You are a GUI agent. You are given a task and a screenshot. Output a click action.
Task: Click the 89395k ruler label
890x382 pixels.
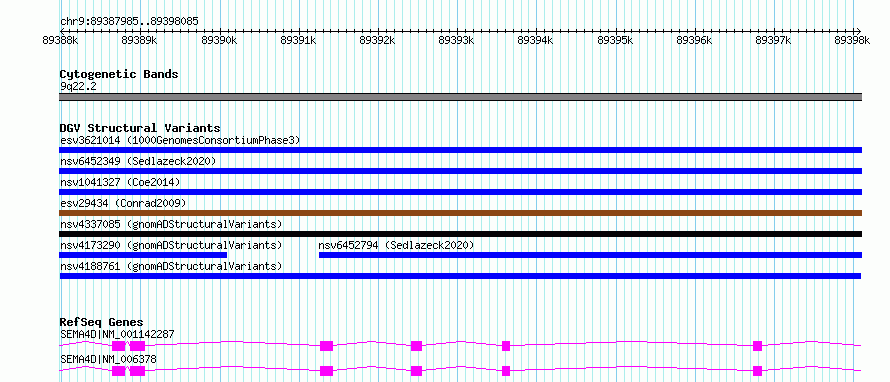[x=615, y=40]
